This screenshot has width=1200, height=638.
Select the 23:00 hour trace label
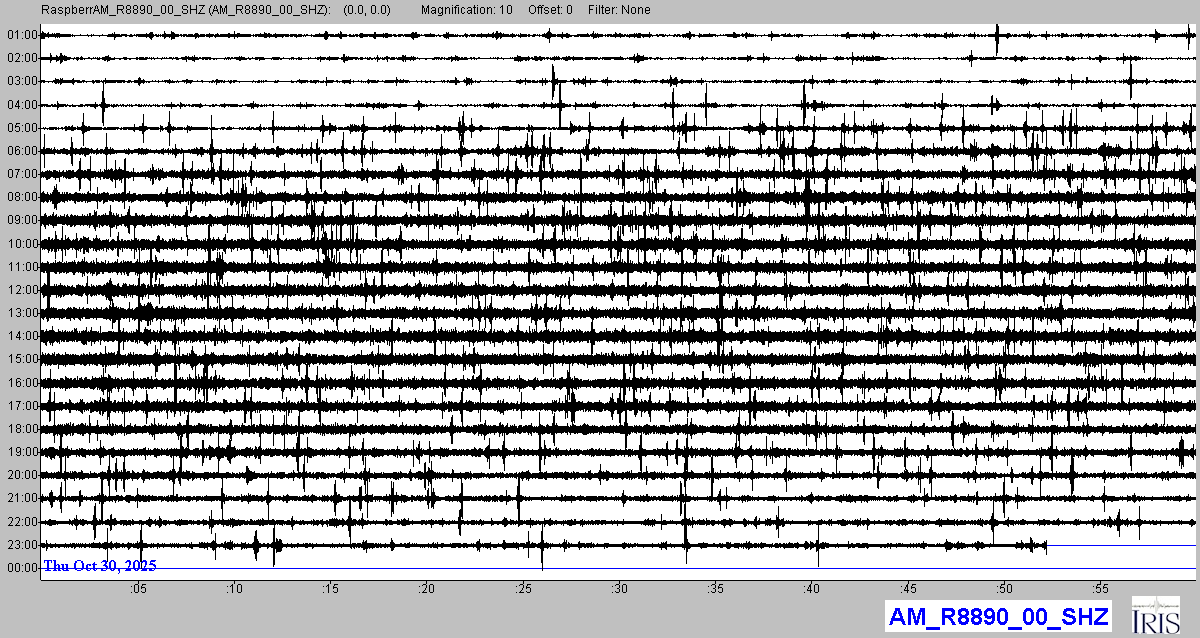point(21,545)
